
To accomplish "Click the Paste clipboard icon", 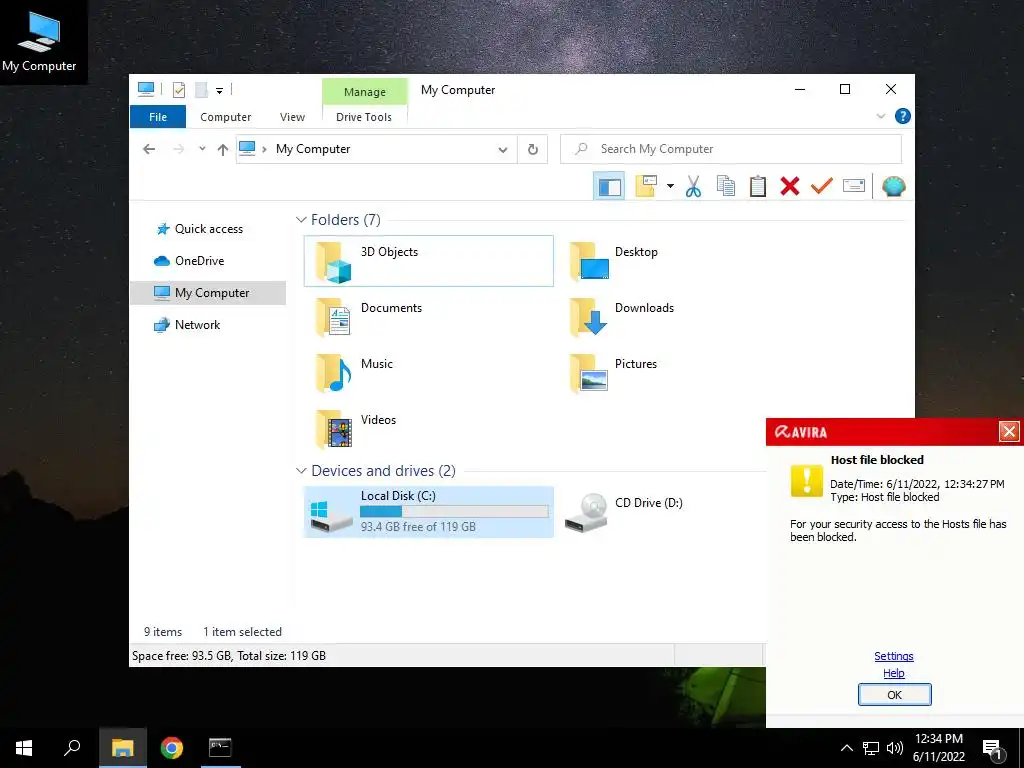I will (x=758, y=186).
